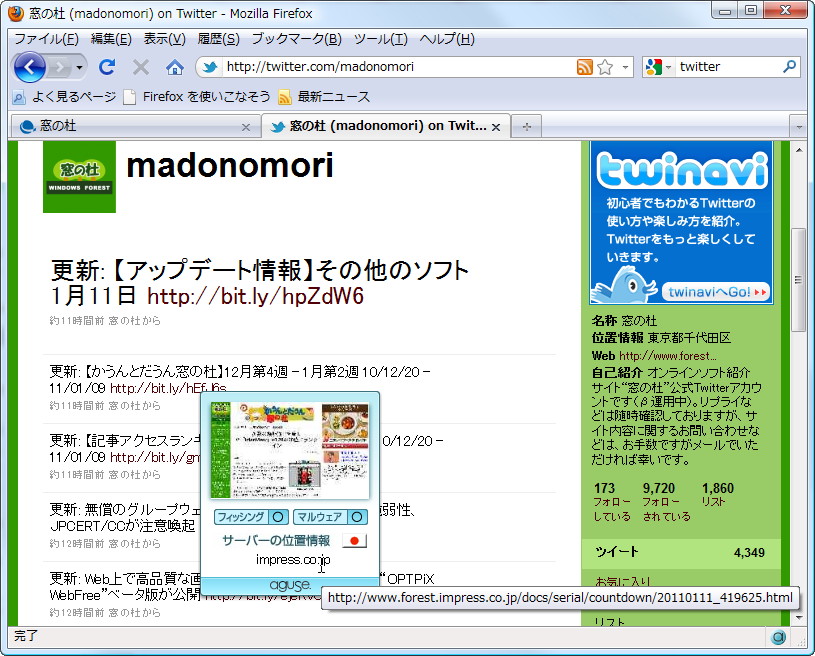Click the aguse preview site thumbnail
Viewport: 815px width, 656px height.
[290, 450]
